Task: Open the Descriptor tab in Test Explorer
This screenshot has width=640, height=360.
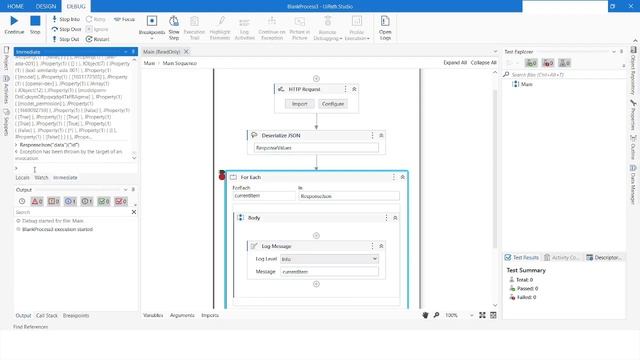Action: (604, 258)
